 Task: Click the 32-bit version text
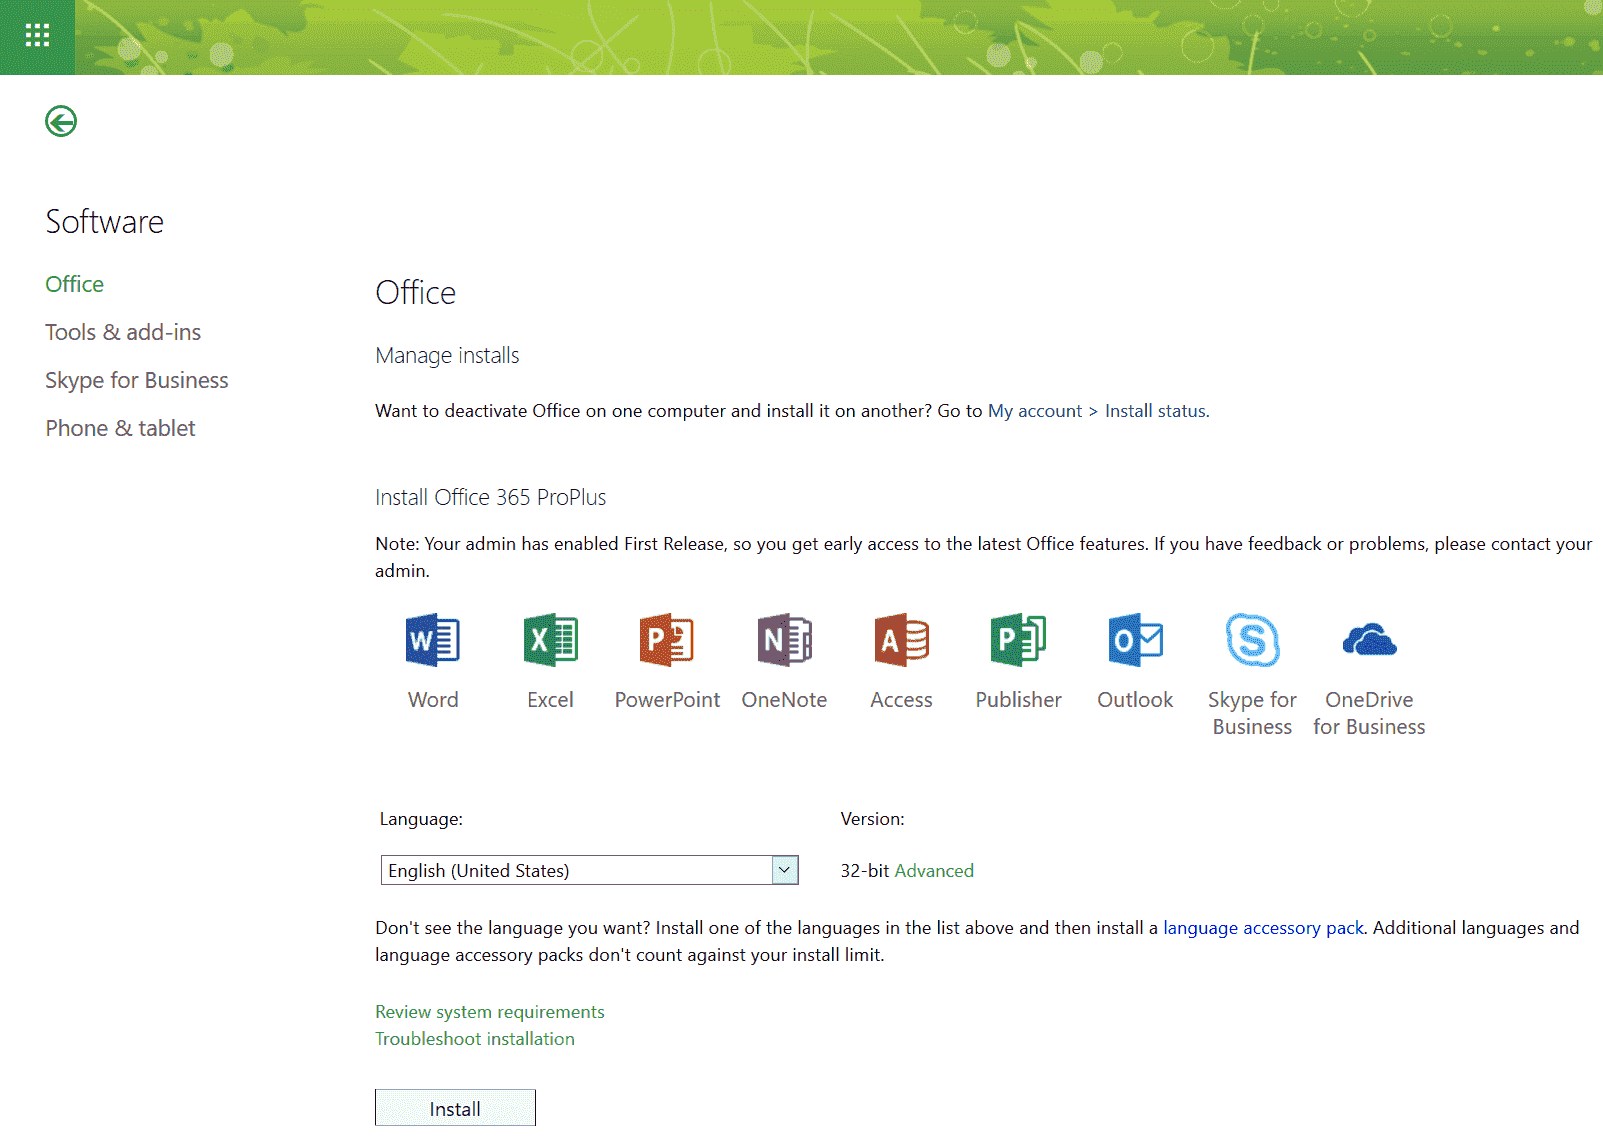[865, 871]
